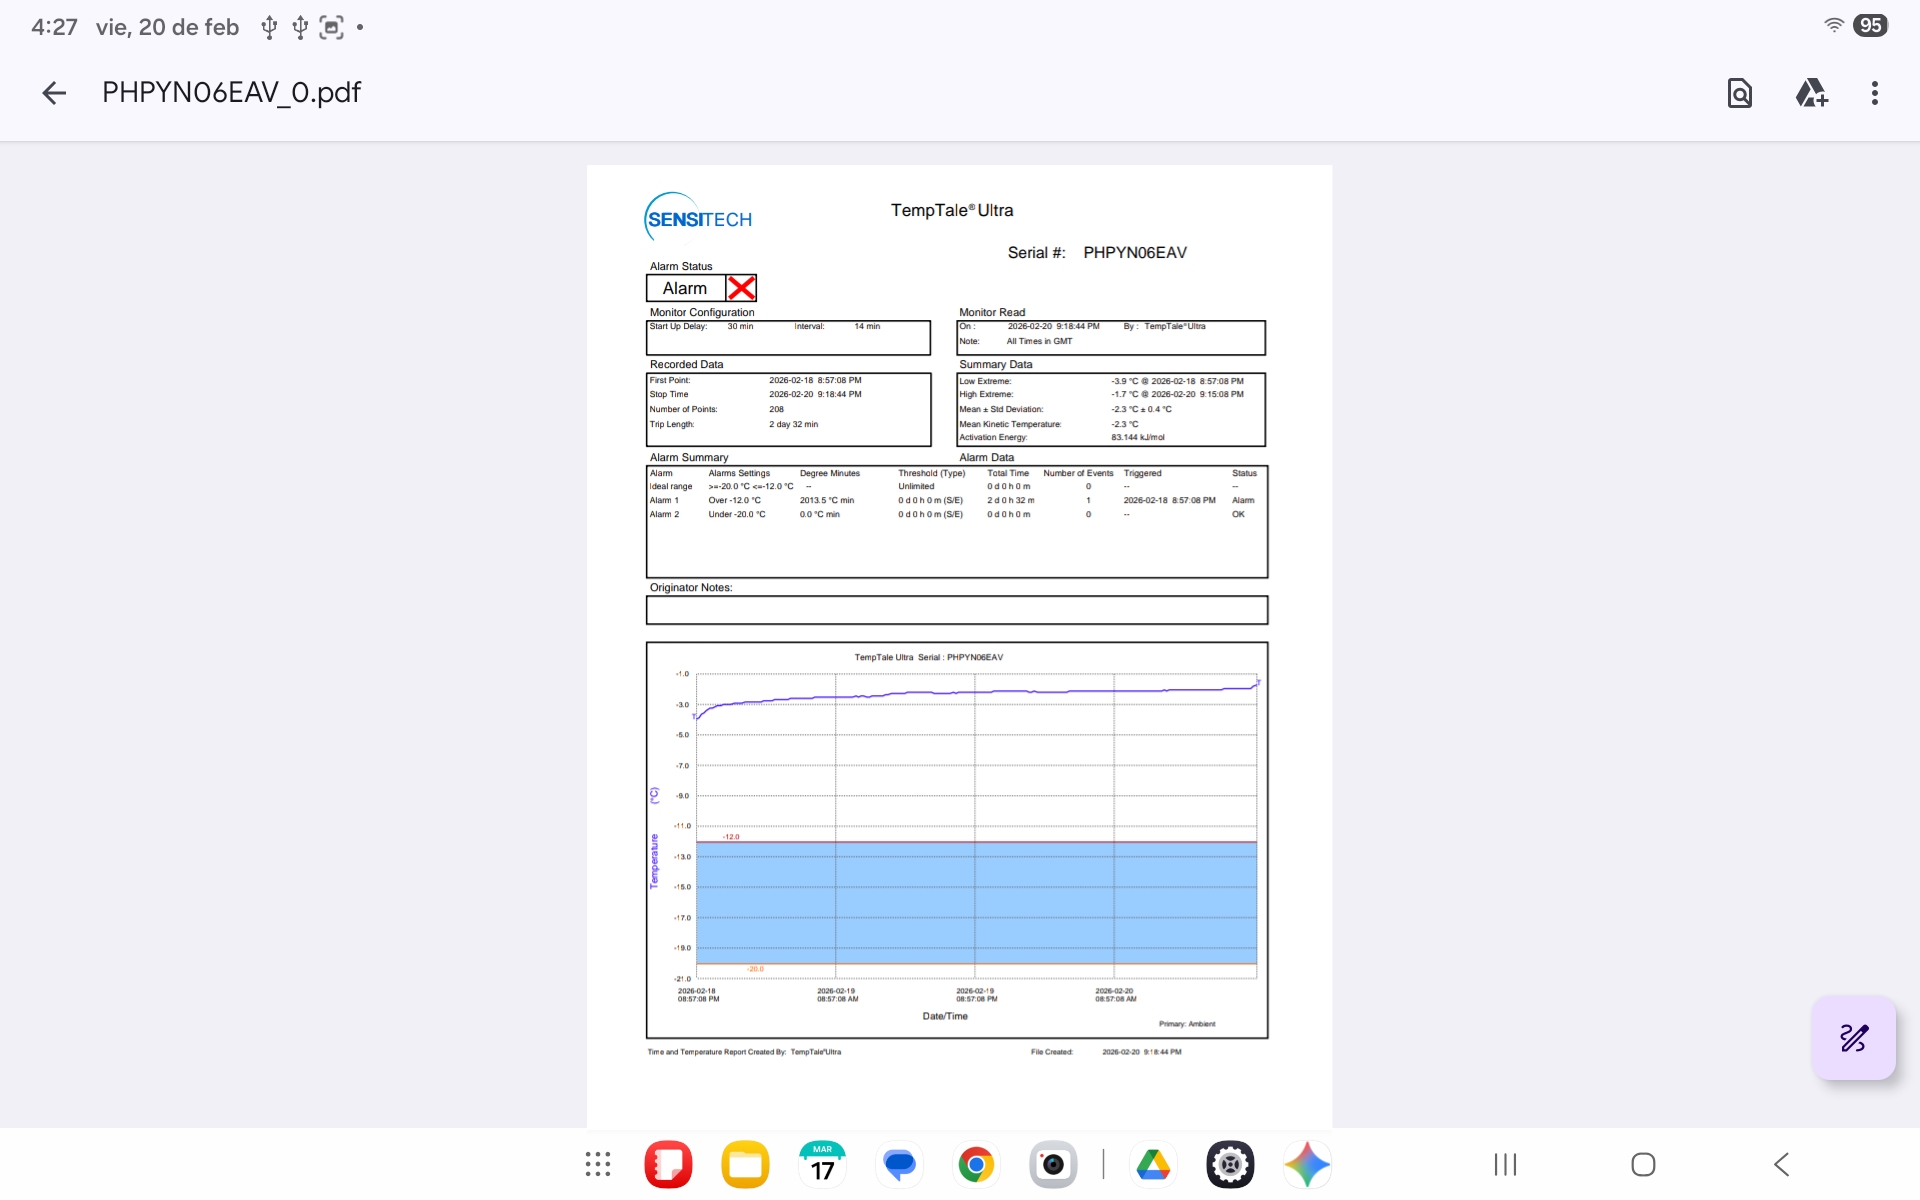
Task: Tap the temperature chart in the PDF
Action: 957,840
